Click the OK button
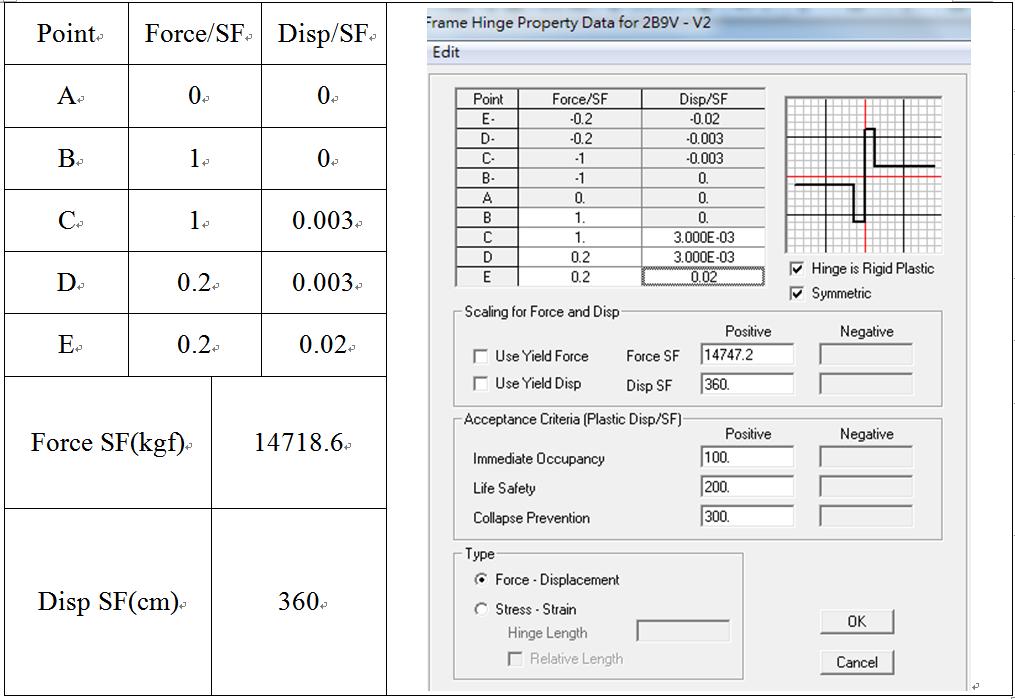Image resolution: width=1015 pixels, height=699 pixels. pos(857,621)
